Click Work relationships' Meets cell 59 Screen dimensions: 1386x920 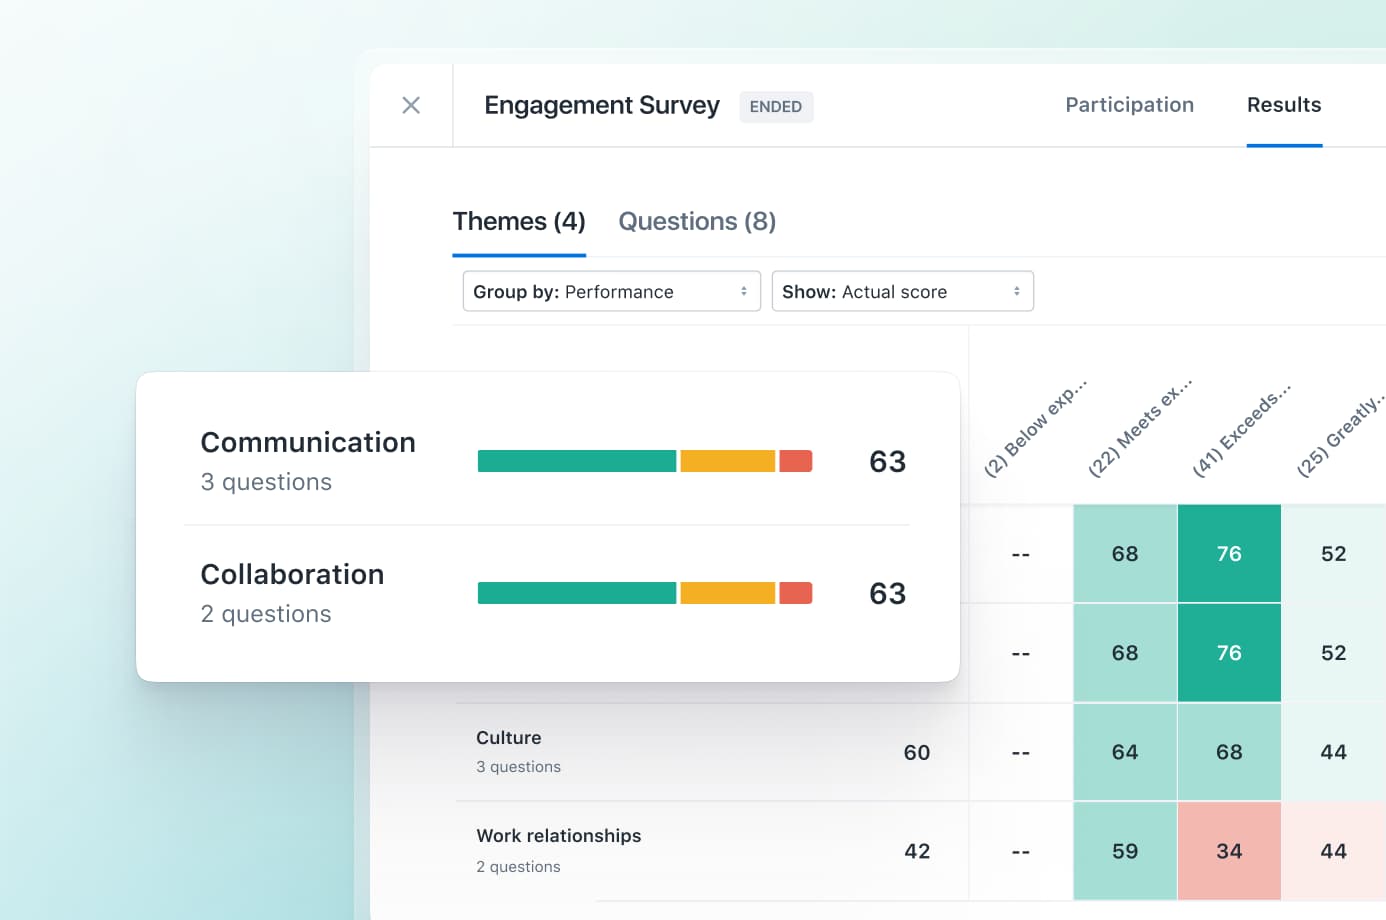[x=1125, y=851]
